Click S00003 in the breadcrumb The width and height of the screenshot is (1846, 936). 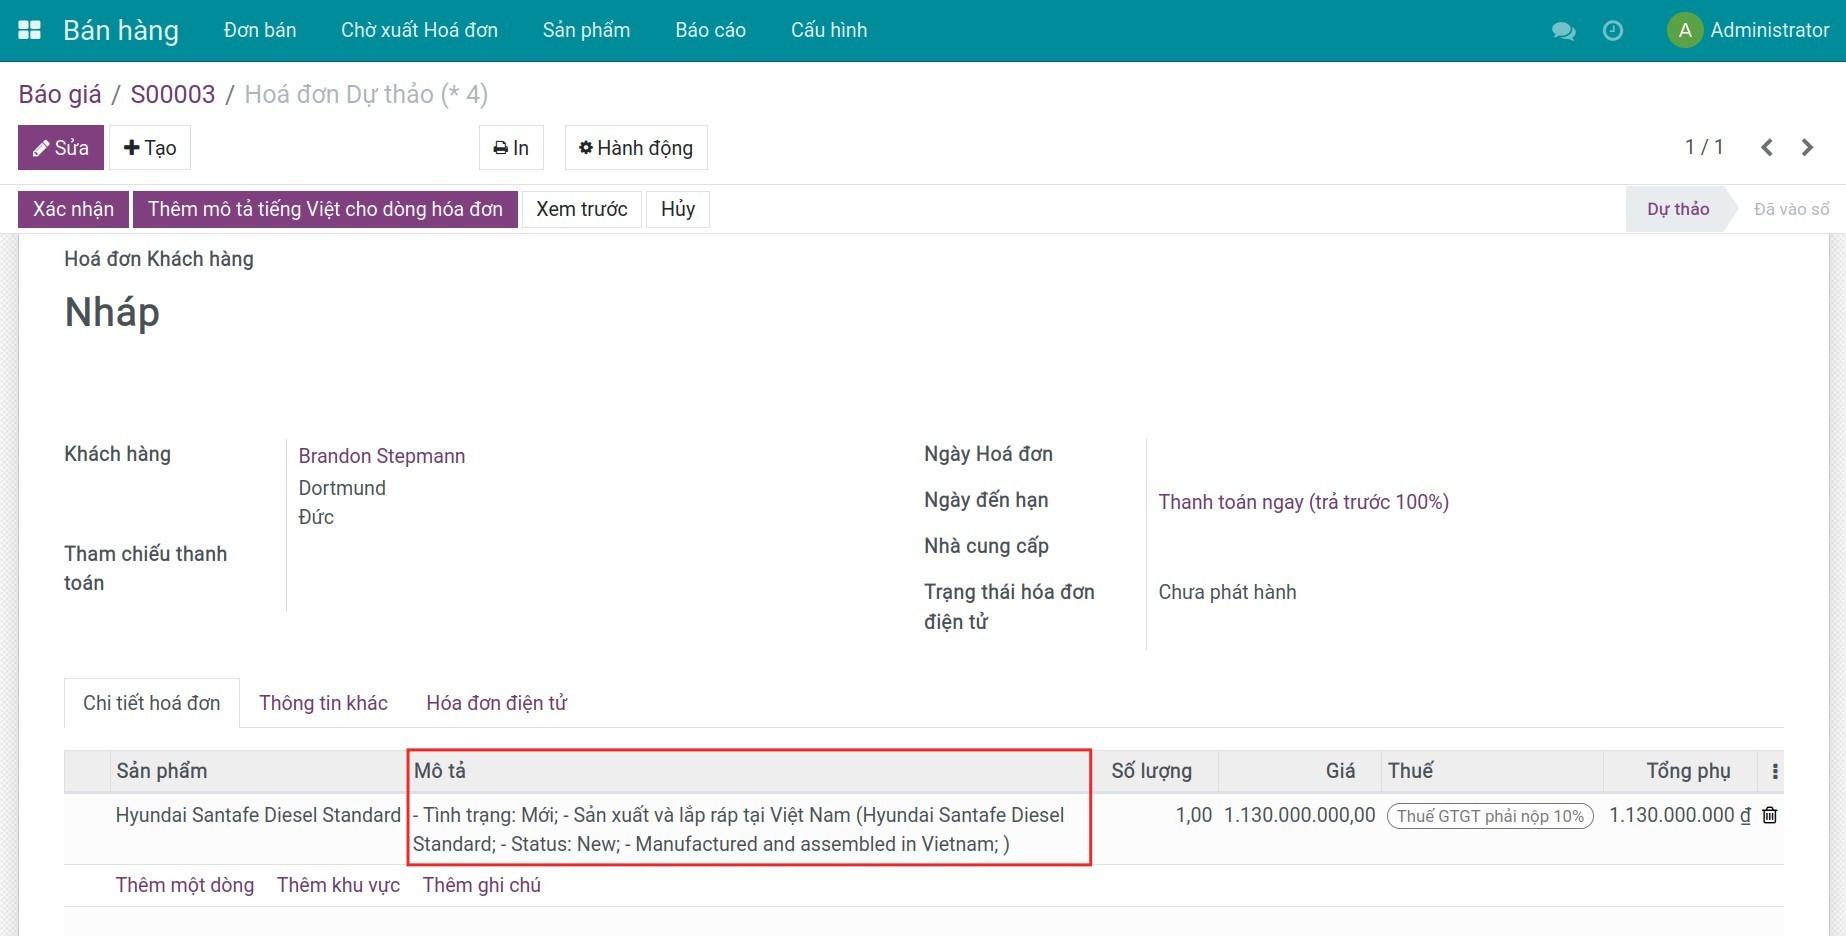[173, 94]
